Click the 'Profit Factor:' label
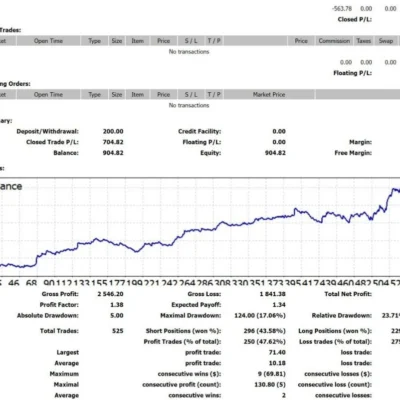The image size is (400, 400). click(x=59, y=305)
